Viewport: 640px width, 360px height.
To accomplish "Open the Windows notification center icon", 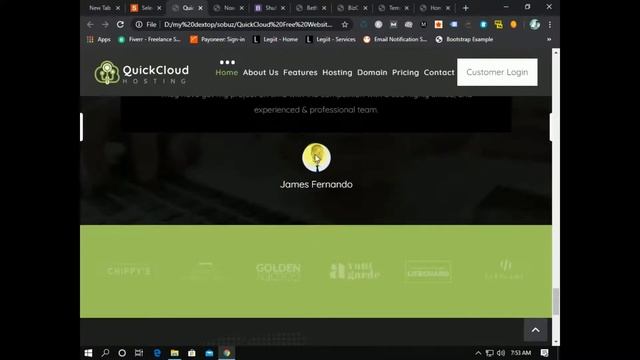I will (544, 353).
